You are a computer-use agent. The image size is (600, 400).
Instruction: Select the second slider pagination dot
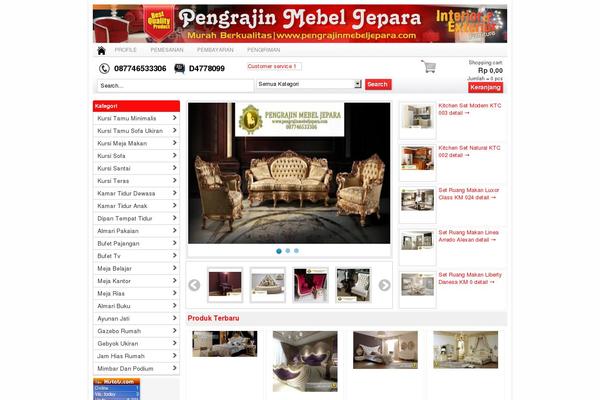pos(288,251)
